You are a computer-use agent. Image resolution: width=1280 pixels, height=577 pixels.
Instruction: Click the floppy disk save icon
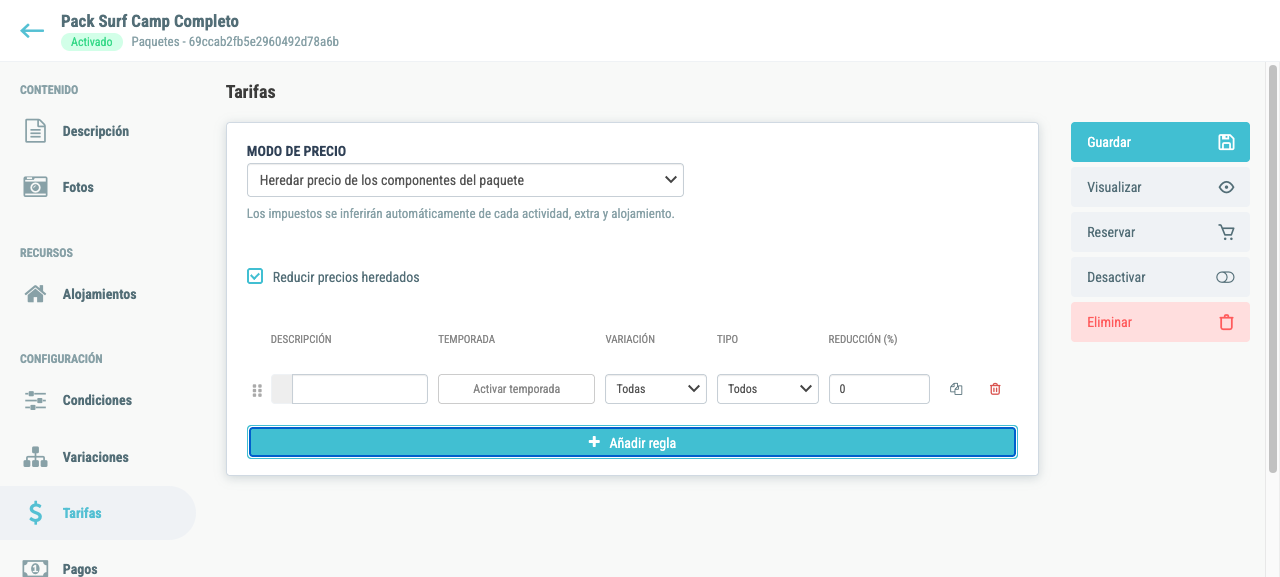coord(1226,142)
